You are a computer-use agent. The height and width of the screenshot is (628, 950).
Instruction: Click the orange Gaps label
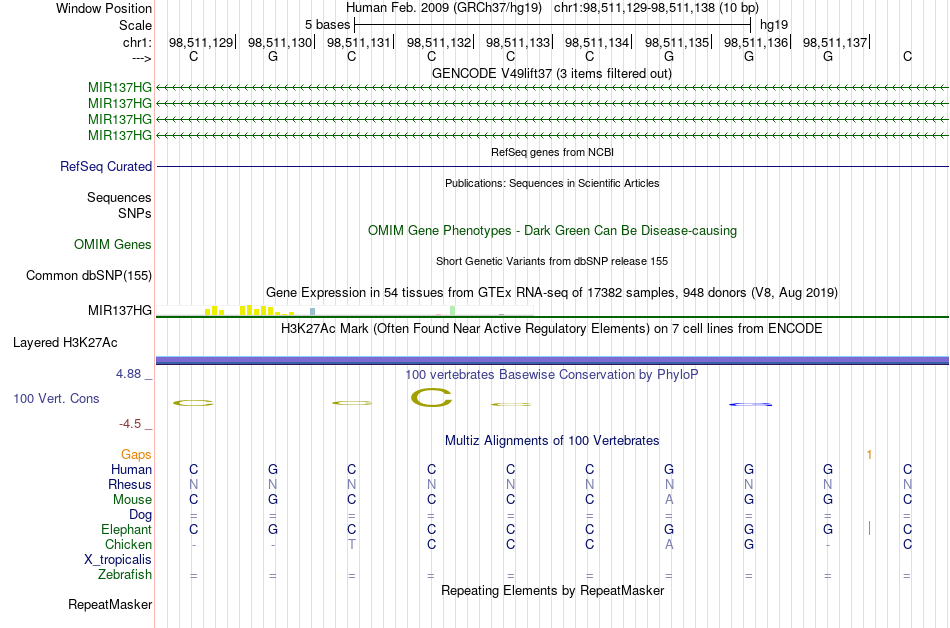tap(136, 454)
